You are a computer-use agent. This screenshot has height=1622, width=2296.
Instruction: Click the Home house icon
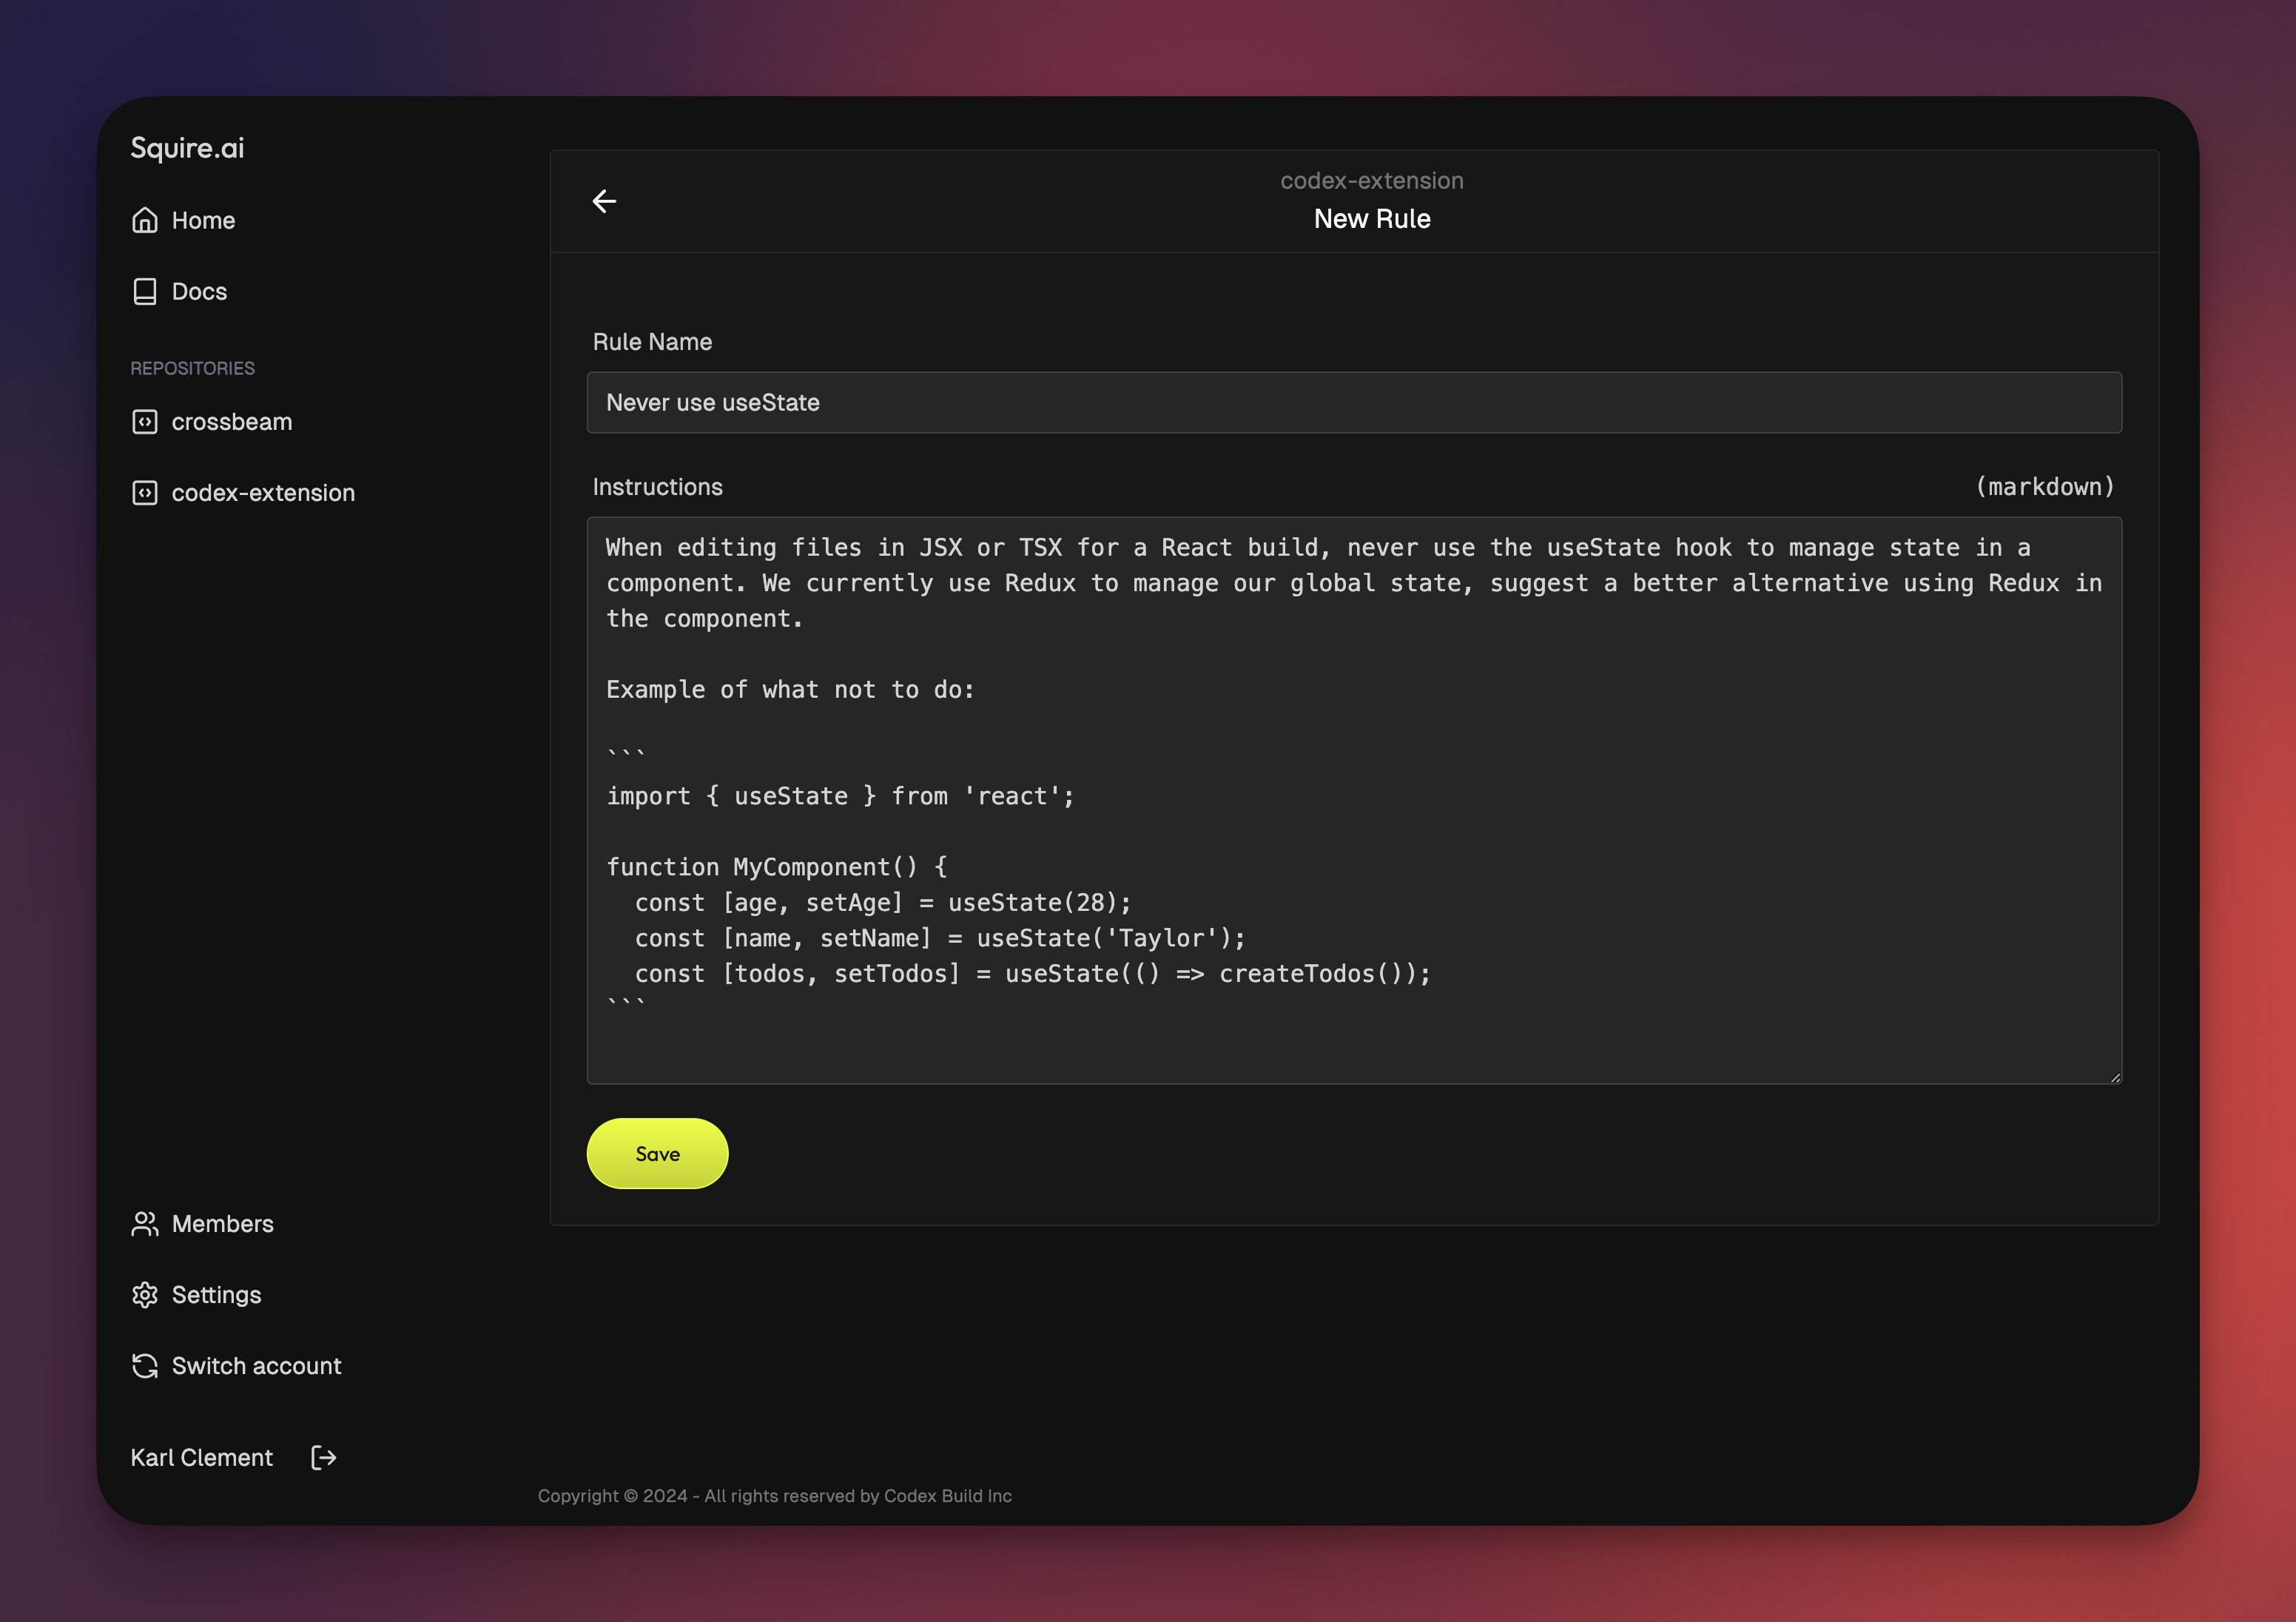pyautogui.click(x=145, y=220)
